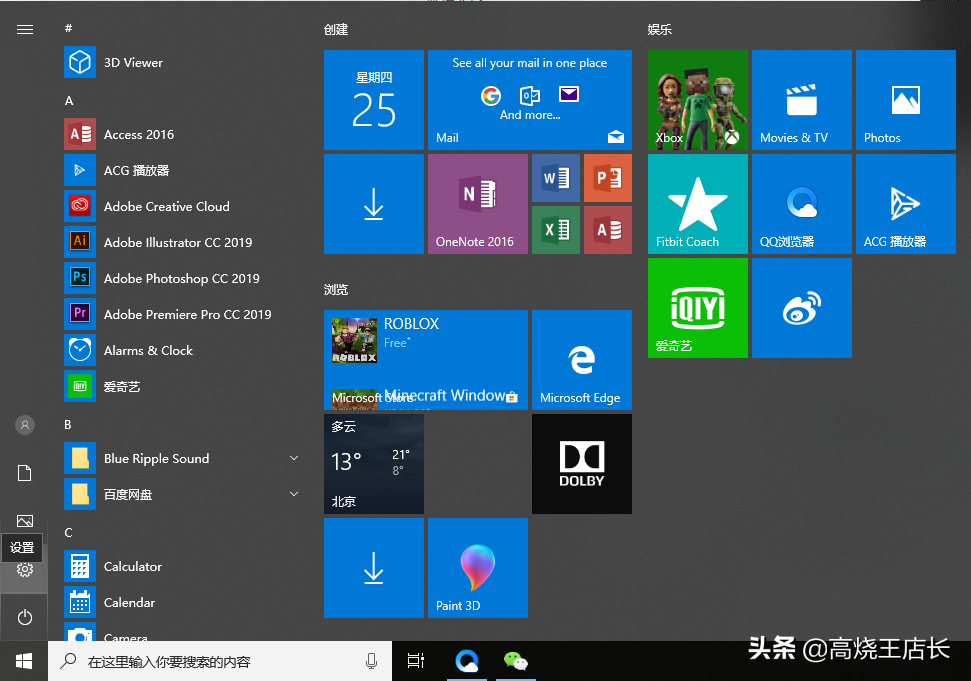Open the ACG 播放器 tile
971x681 pixels.
[x=906, y=204]
